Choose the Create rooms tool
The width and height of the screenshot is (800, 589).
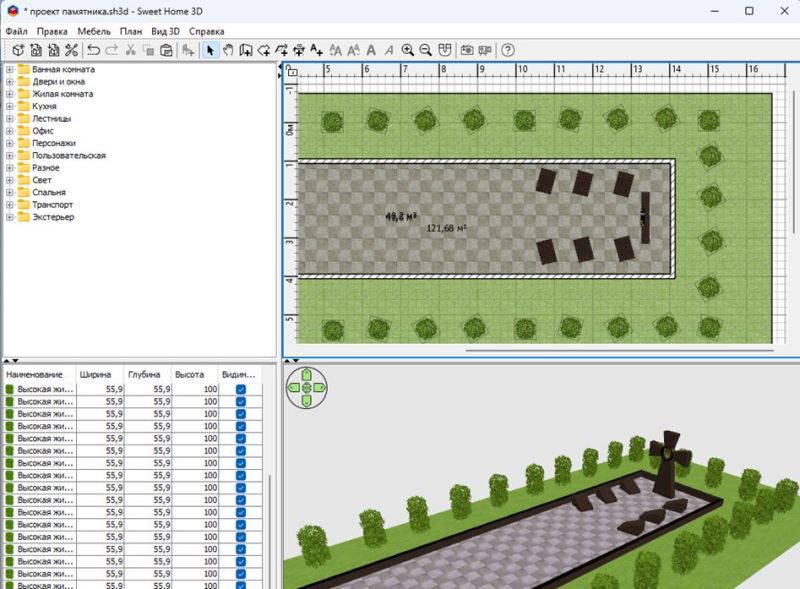pos(263,50)
